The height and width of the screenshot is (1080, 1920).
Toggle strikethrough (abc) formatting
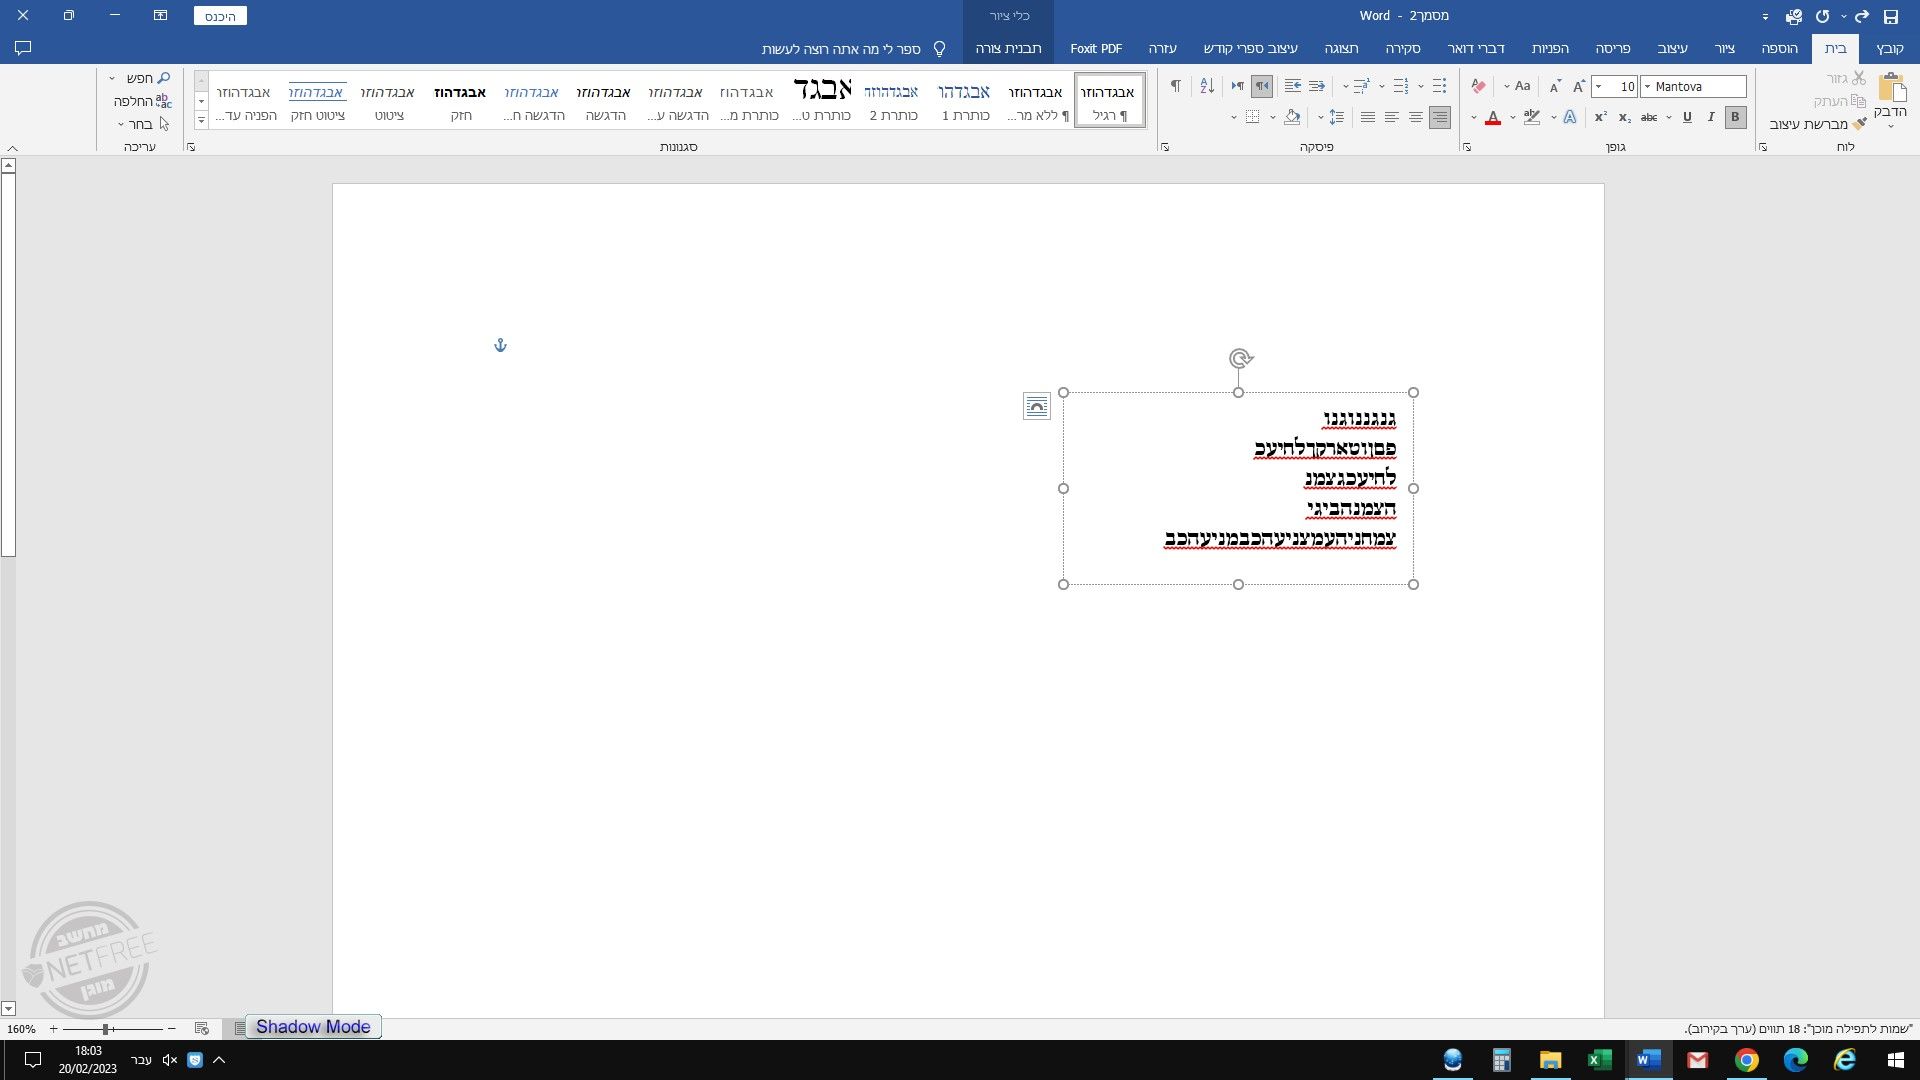(1649, 117)
